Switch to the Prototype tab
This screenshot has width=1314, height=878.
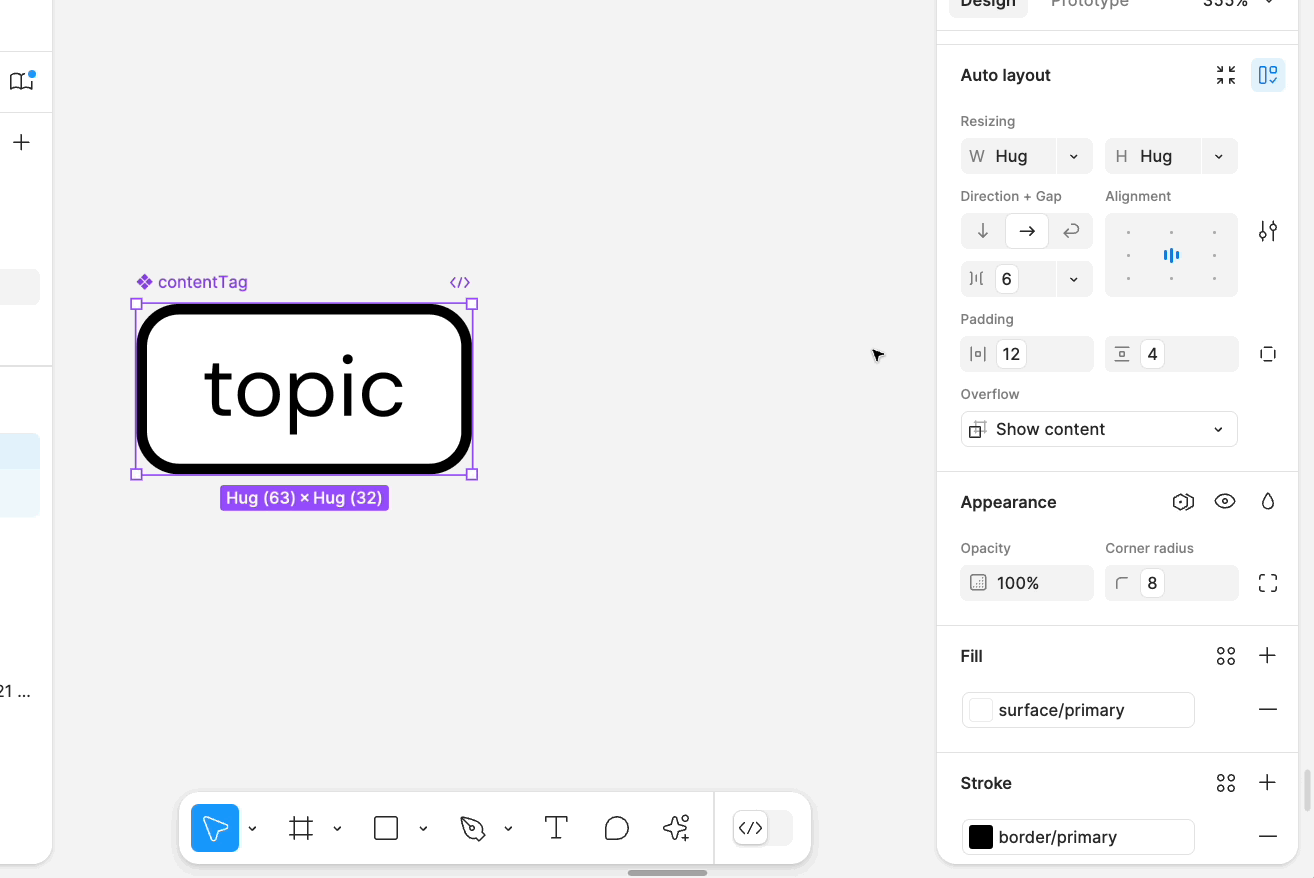1089,4
